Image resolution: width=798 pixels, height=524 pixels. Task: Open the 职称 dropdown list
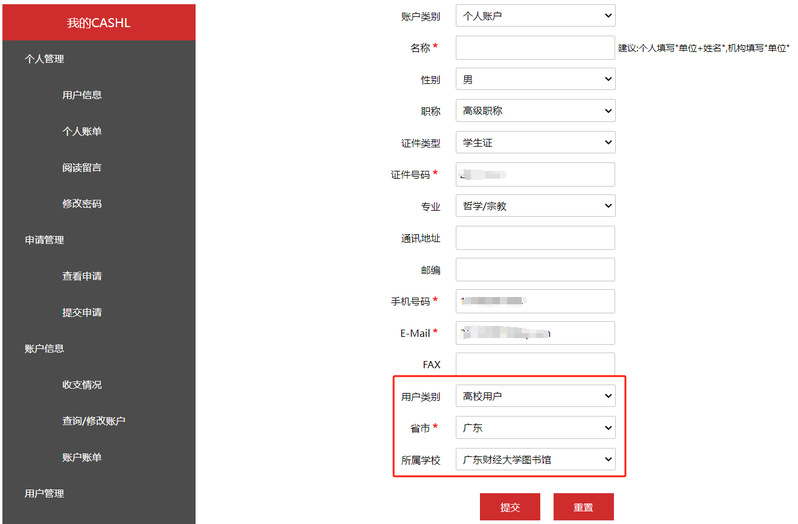pos(535,111)
